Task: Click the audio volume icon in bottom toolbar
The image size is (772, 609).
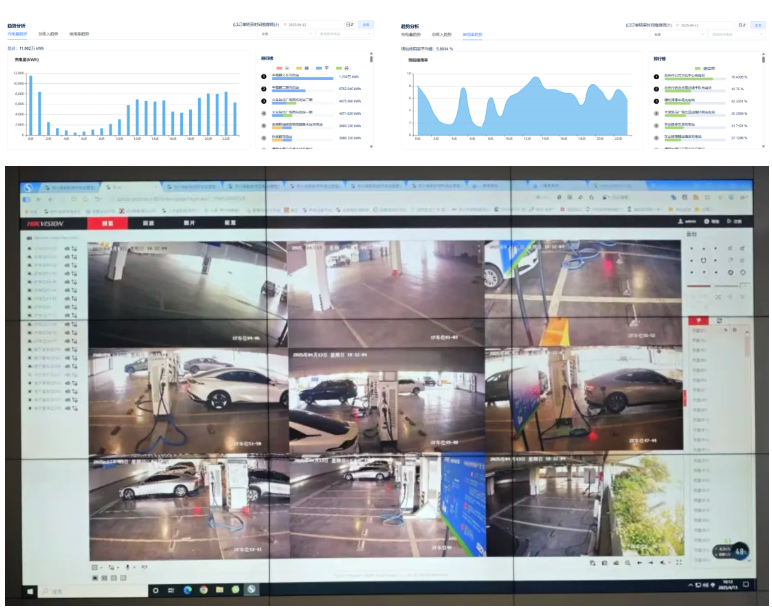Action: [x=664, y=562]
